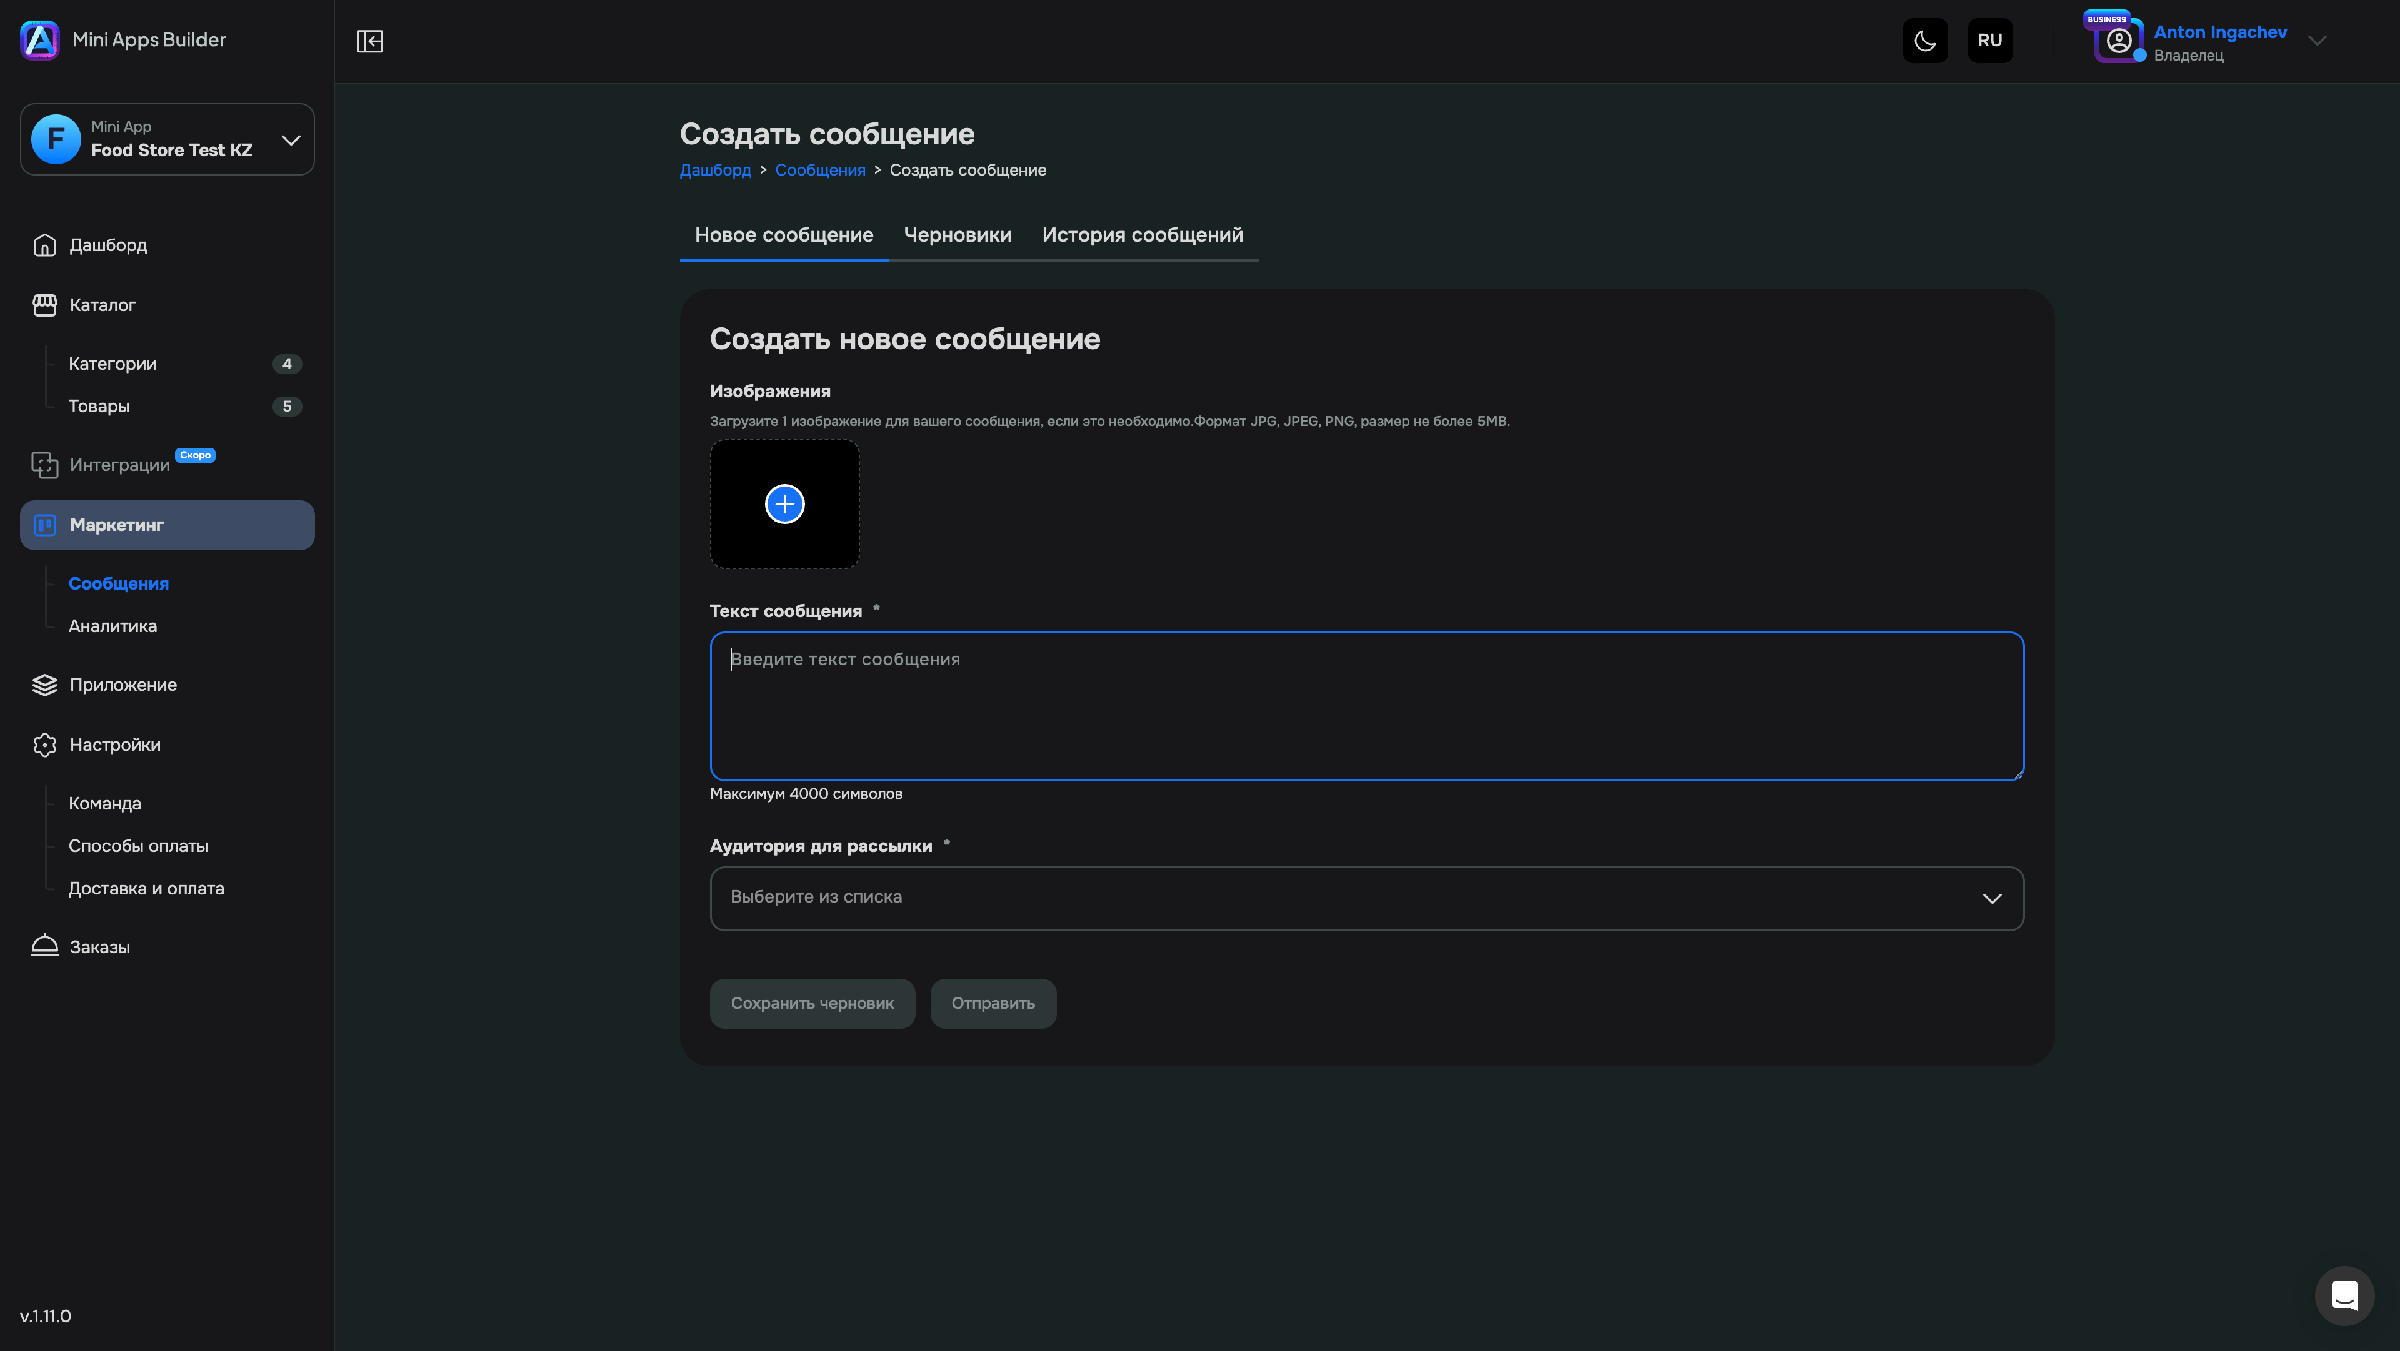Image resolution: width=2400 pixels, height=1351 pixels.
Task: Open Настройки gear icon in sidebar
Action: tap(44, 745)
